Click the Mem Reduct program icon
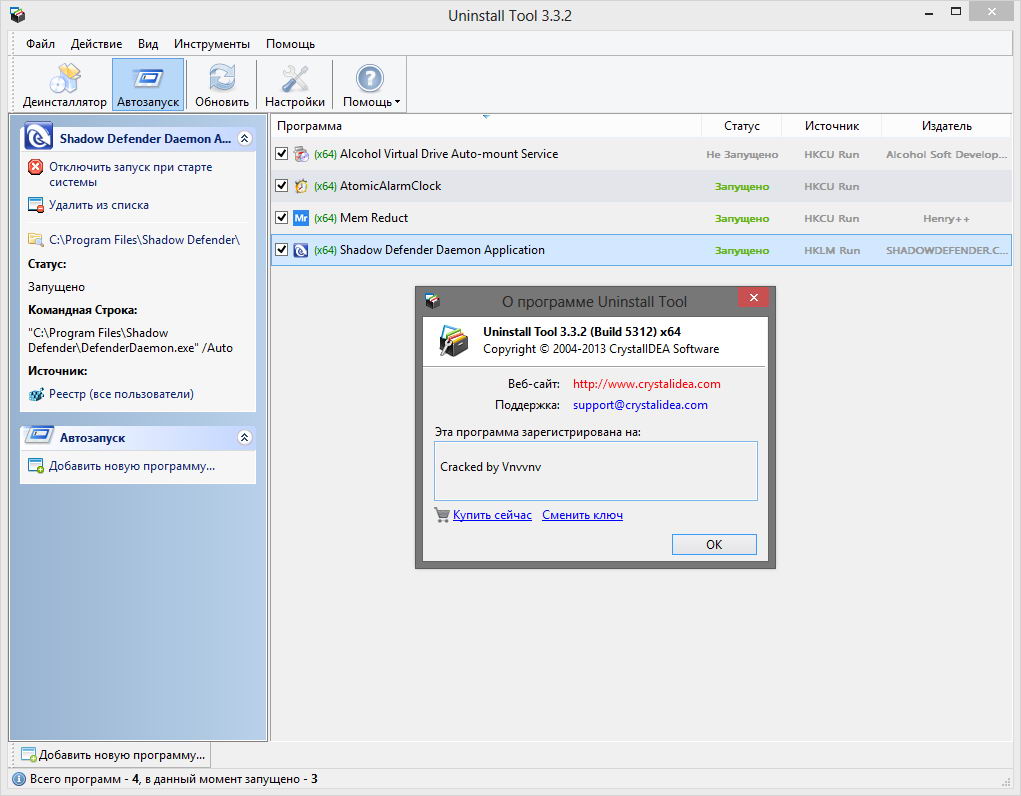The image size is (1021, 796). click(301, 218)
